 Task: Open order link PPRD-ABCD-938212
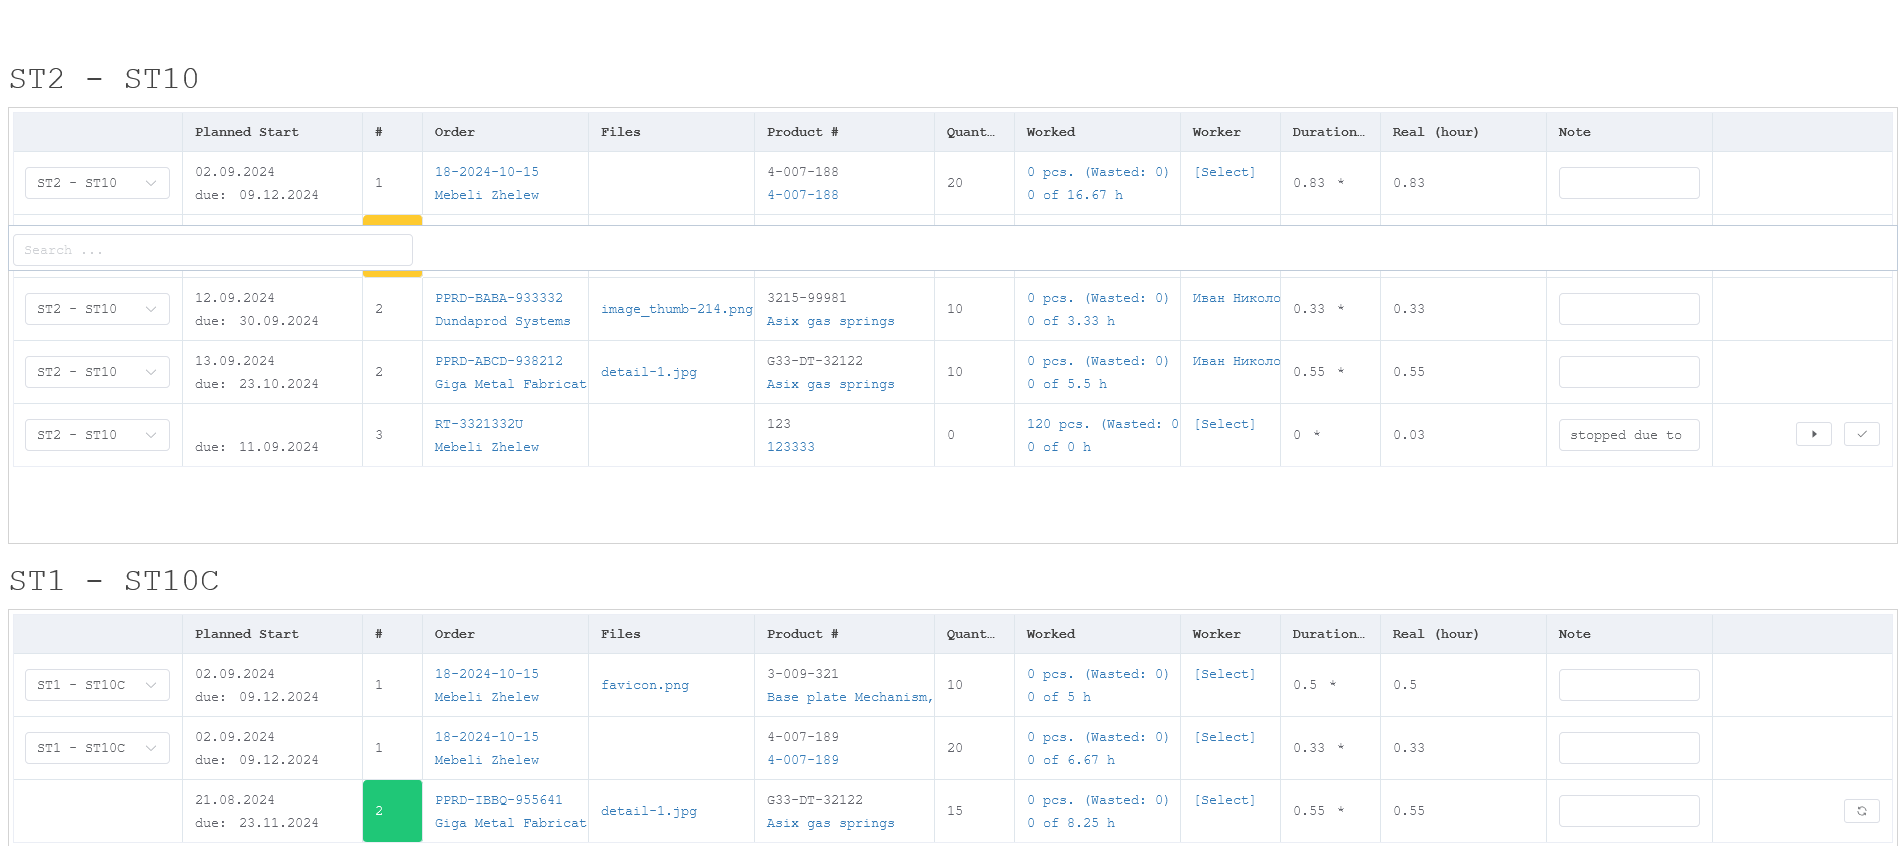(498, 361)
